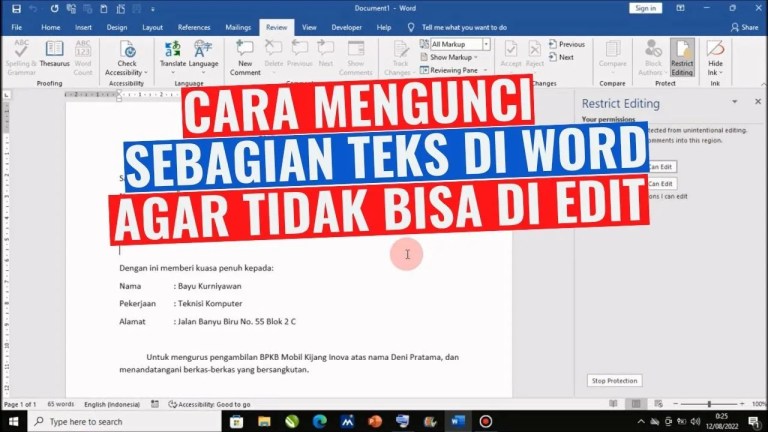
Task: Open Microsoft Store from the taskbar
Action: point(236,421)
